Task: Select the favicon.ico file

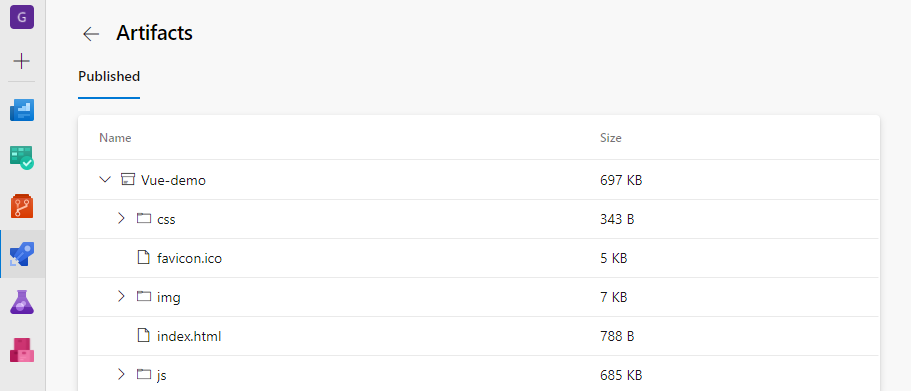Action: (x=189, y=258)
